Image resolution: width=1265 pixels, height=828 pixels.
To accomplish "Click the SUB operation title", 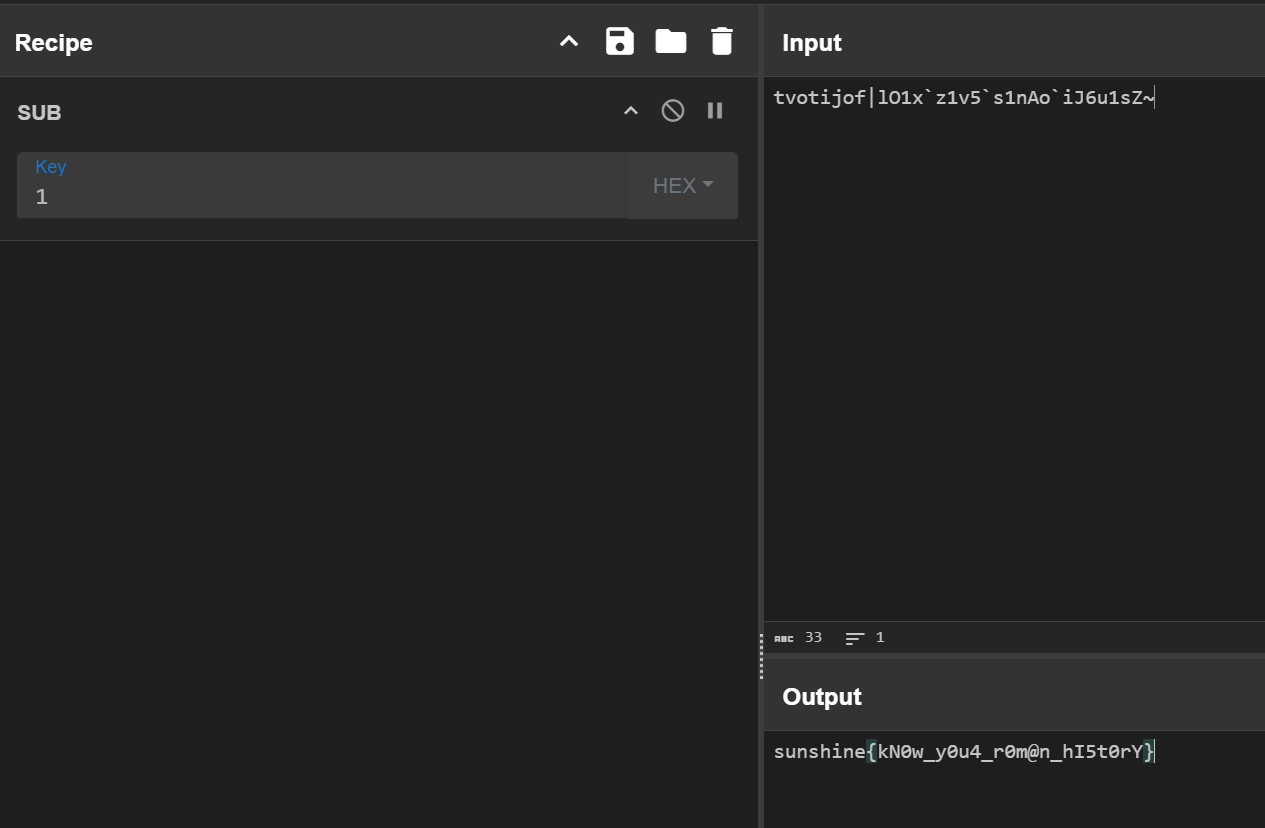I will click(40, 113).
